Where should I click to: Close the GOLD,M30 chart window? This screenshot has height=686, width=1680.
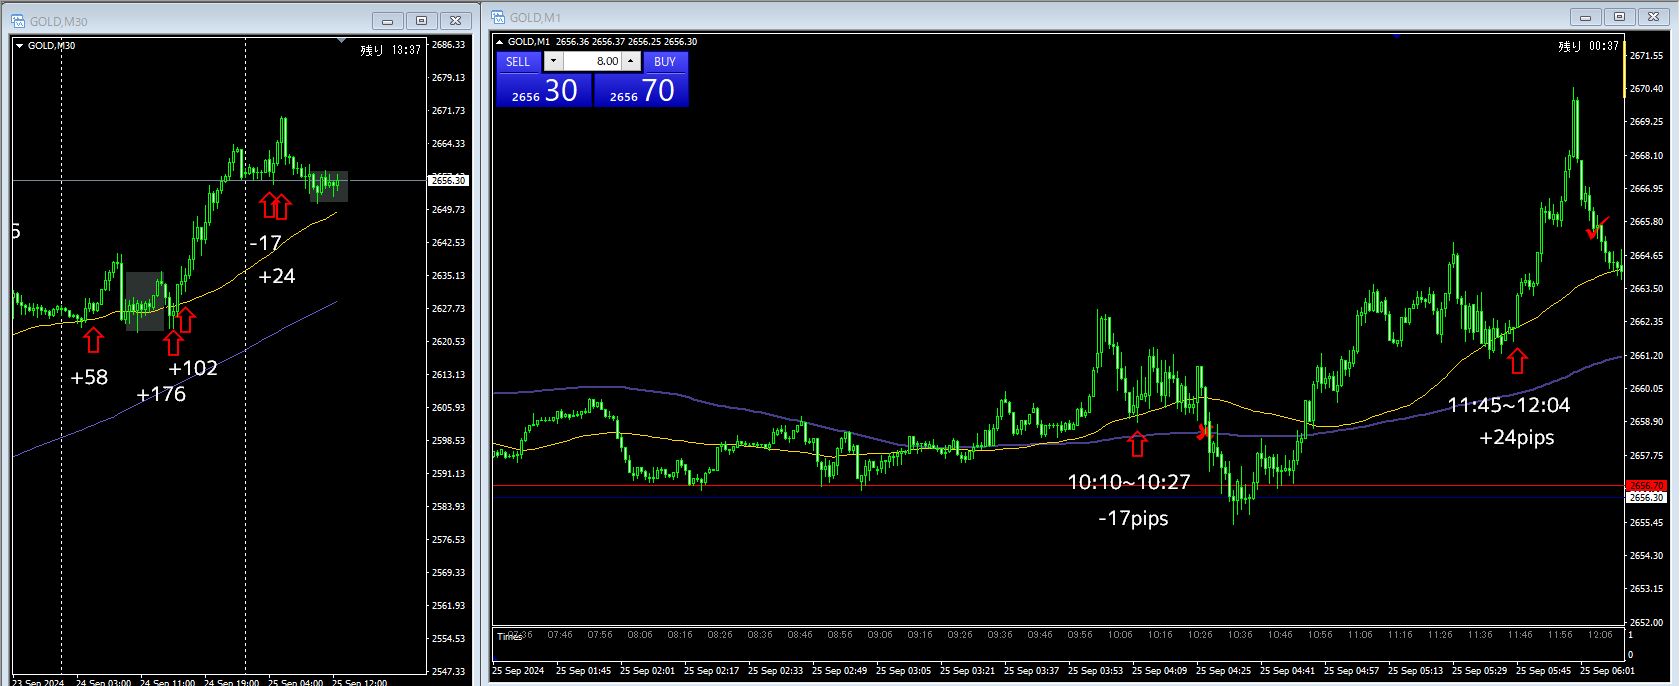[455, 21]
